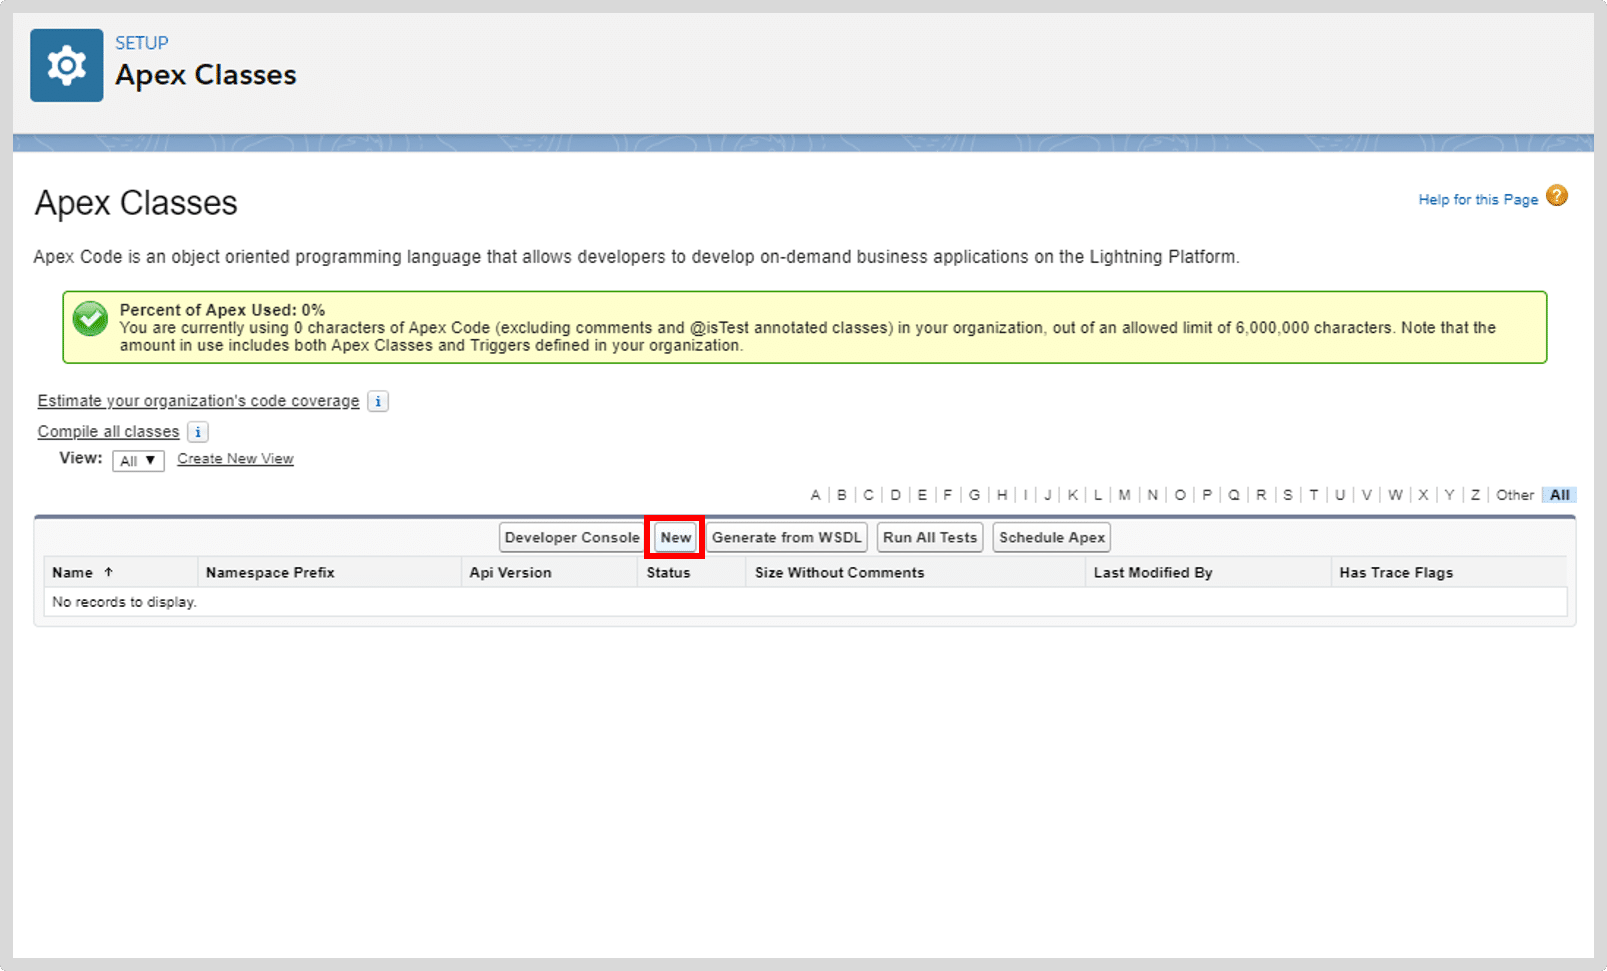Click the green checkmark status icon
The height and width of the screenshot is (971, 1607).
tap(90, 319)
